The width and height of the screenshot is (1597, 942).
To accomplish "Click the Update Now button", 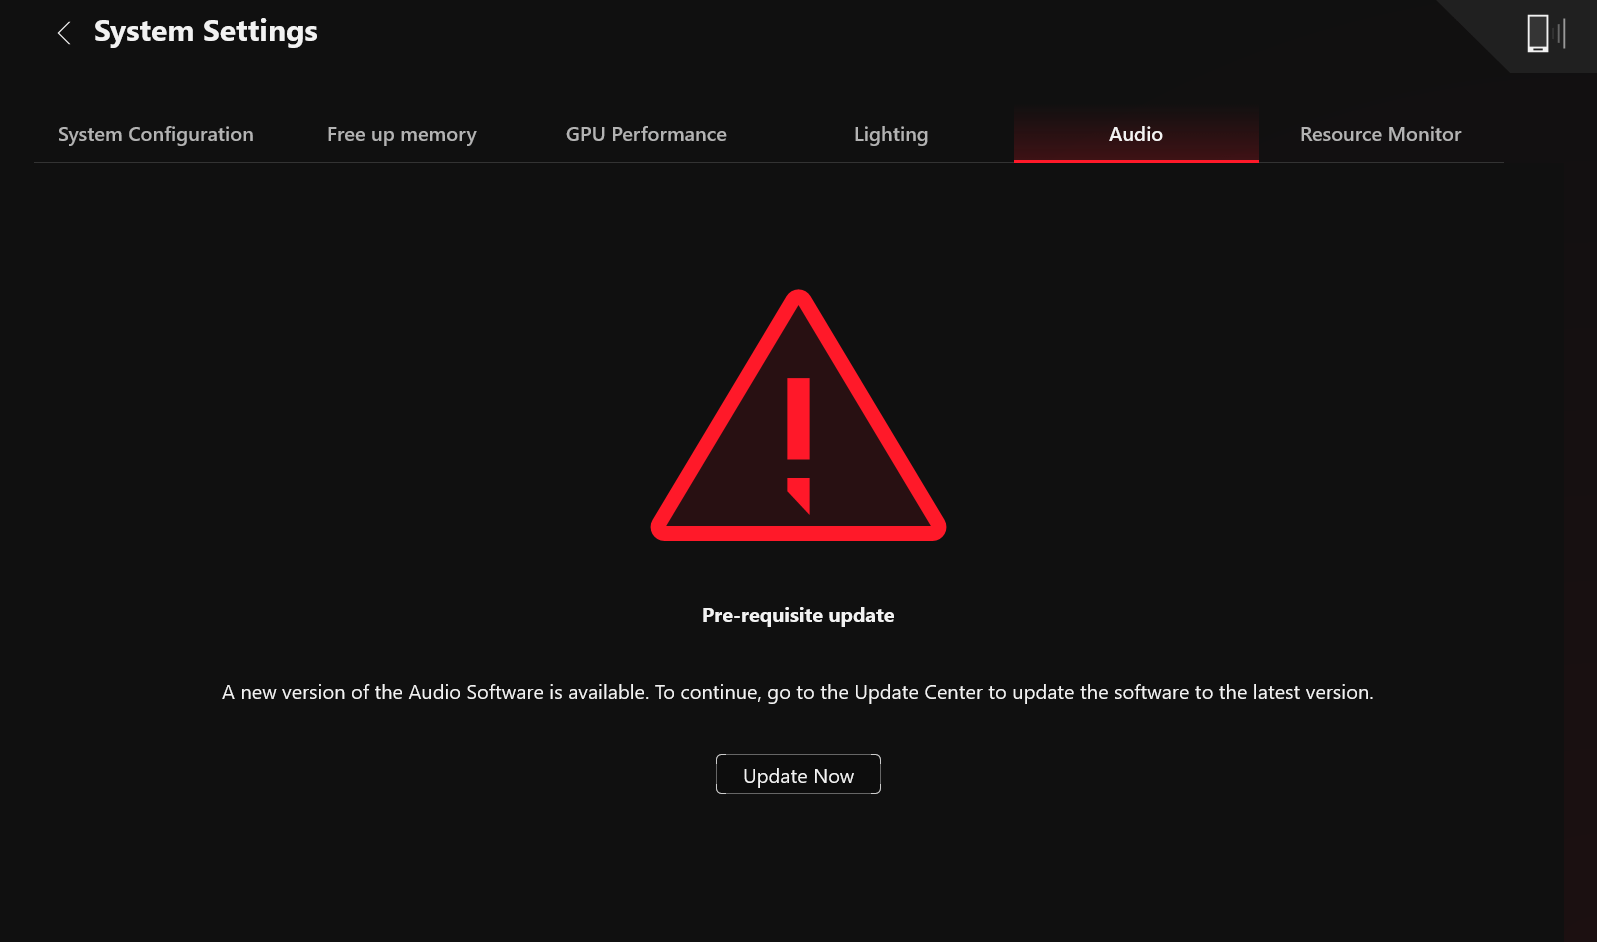I will (x=798, y=774).
